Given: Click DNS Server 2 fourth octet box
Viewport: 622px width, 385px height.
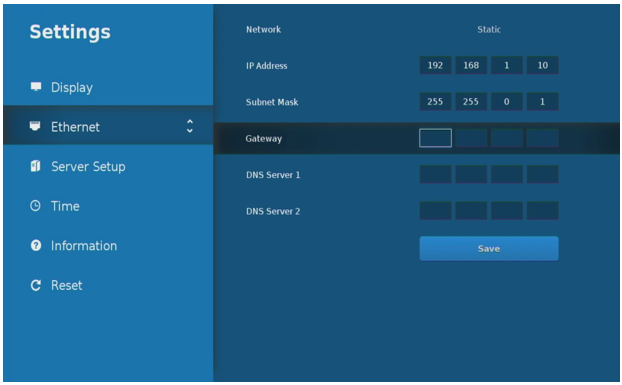Looking at the screenshot, I should [x=542, y=211].
